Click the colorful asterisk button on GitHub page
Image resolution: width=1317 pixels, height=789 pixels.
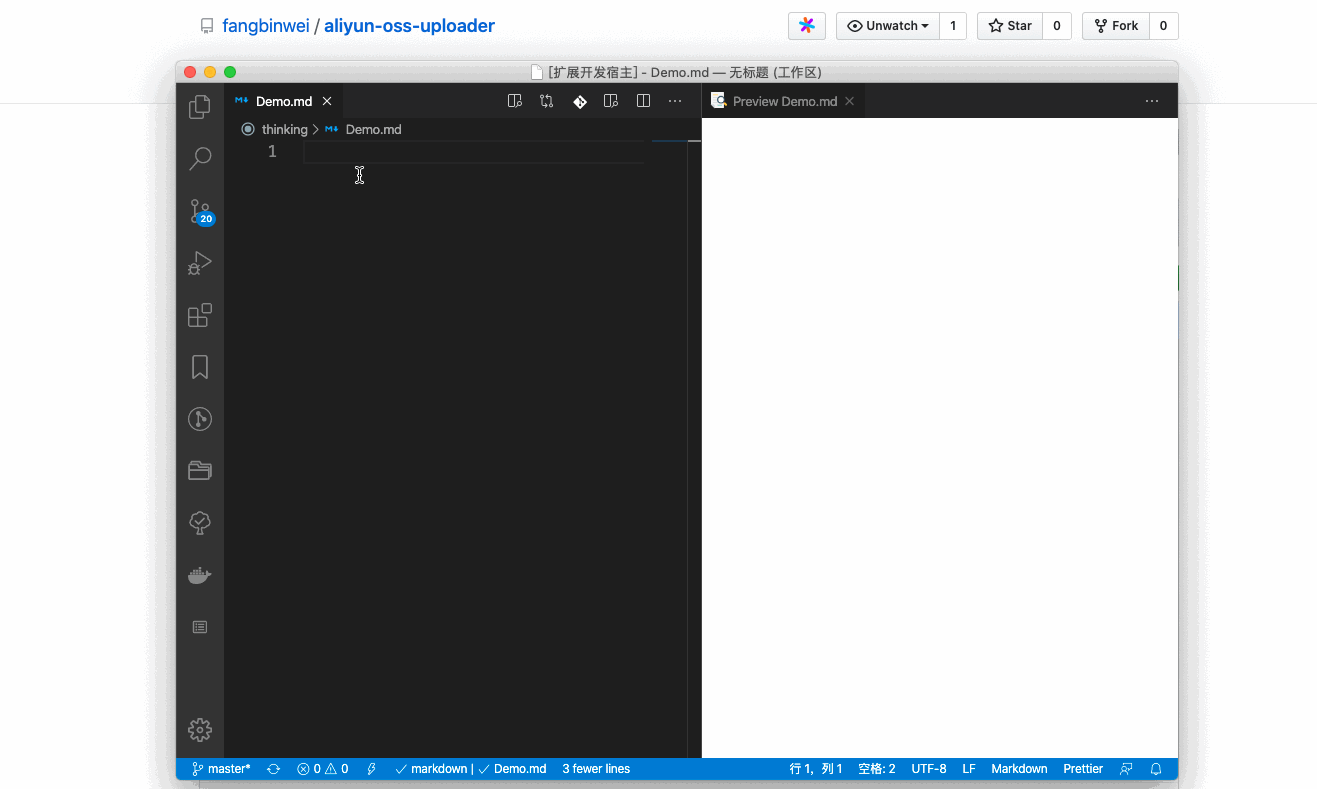pyautogui.click(x=807, y=26)
